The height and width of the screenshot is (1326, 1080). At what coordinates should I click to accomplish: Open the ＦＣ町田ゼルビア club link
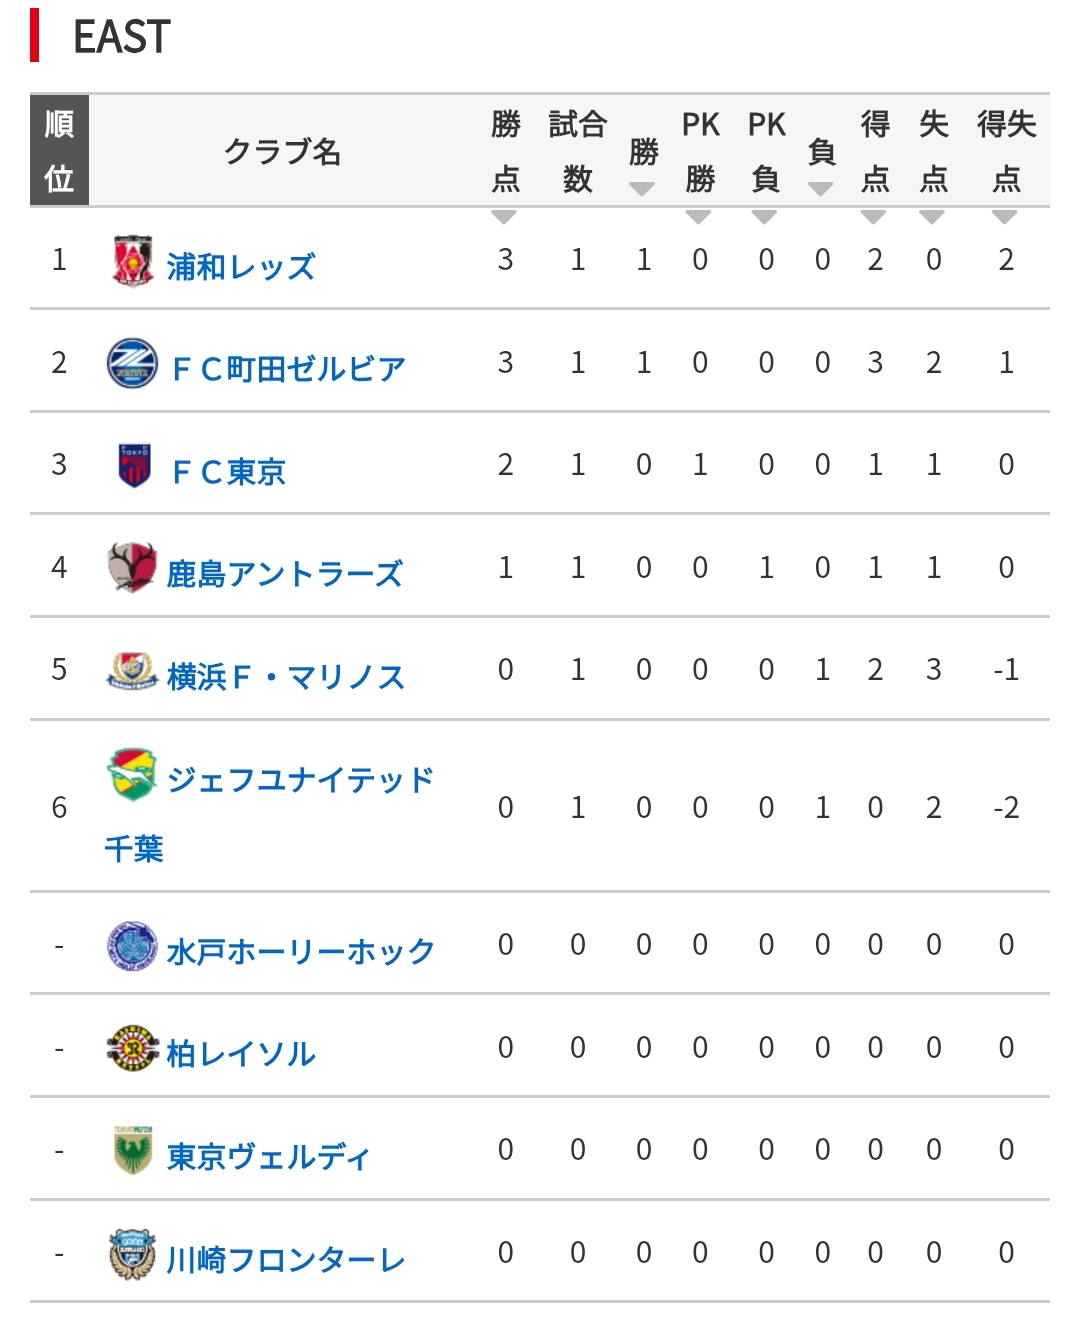click(x=289, y=369)
